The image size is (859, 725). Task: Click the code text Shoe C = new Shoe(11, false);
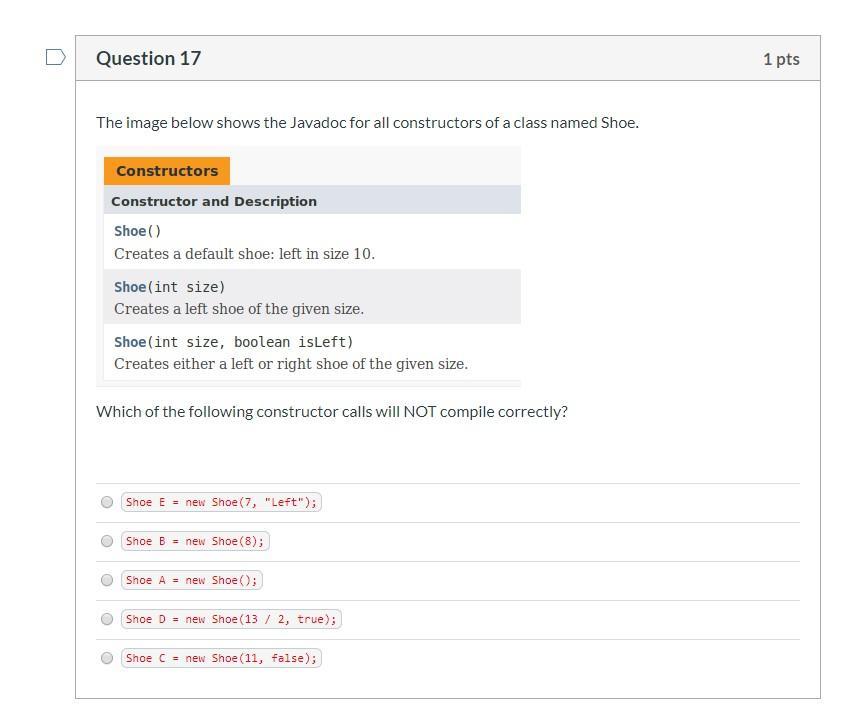tap(221, 658)
